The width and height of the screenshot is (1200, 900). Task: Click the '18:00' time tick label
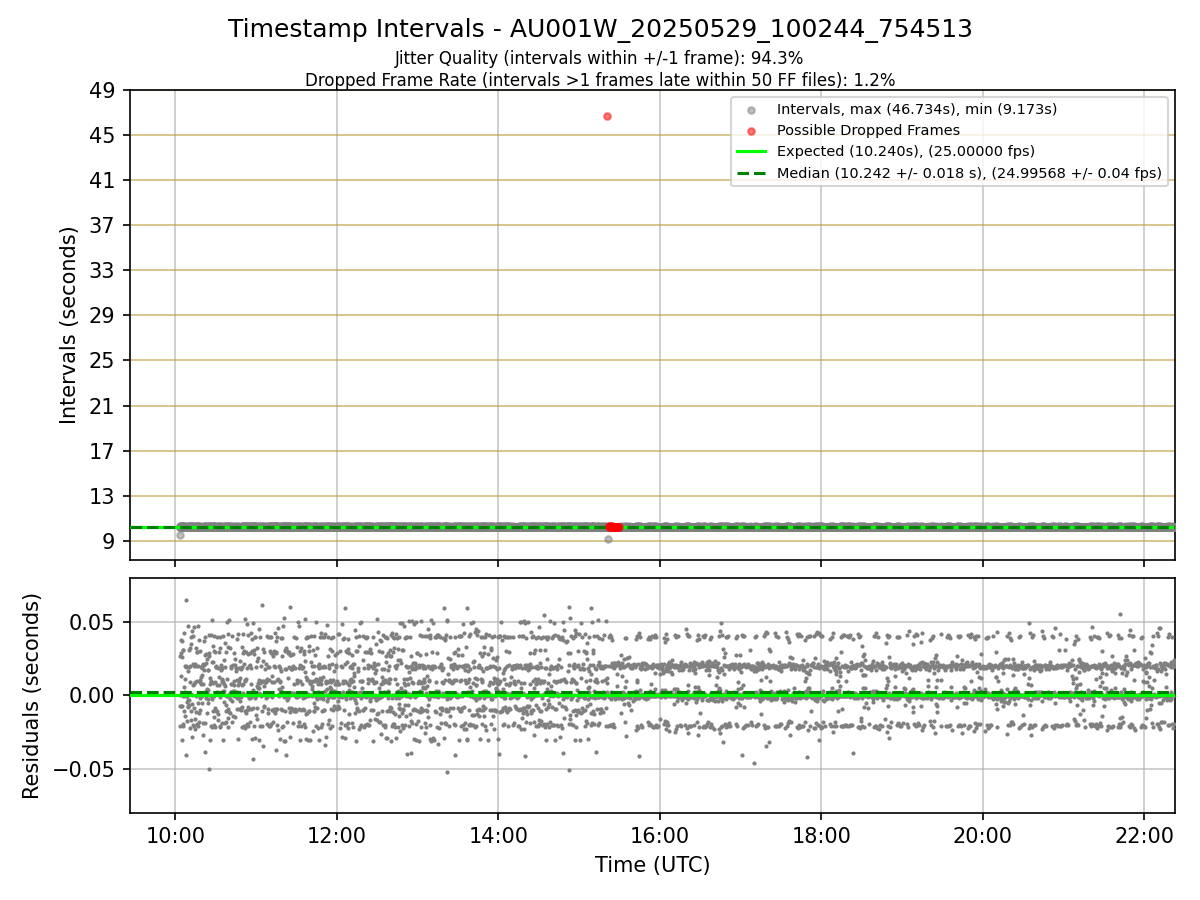(x=821, y=835)
